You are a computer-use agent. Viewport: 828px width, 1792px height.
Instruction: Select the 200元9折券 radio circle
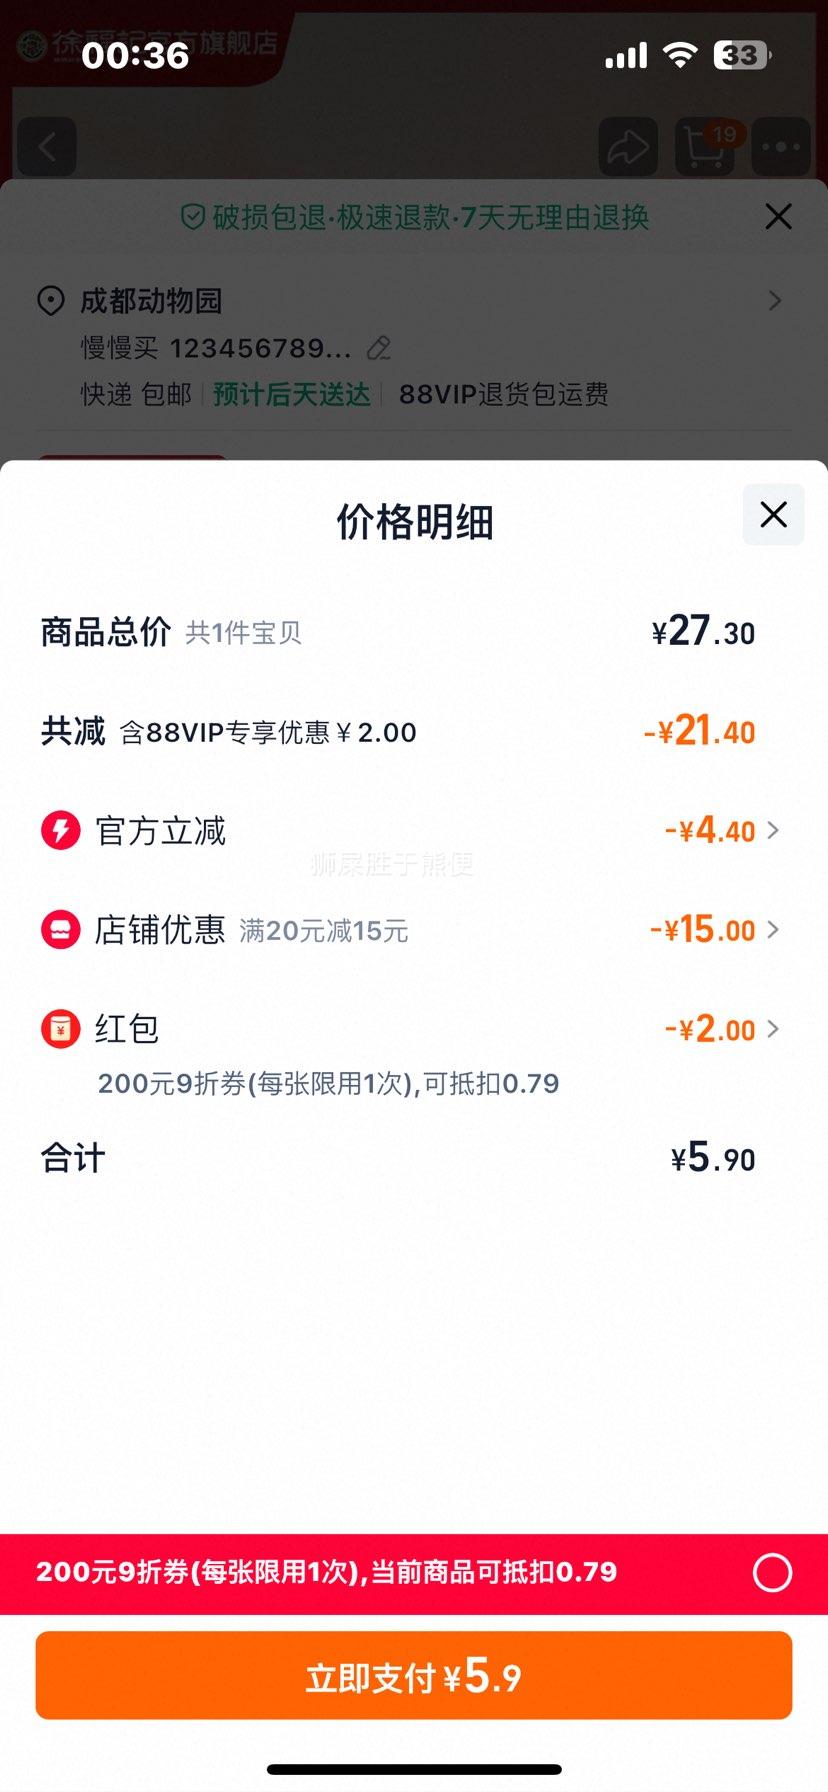772,1572
